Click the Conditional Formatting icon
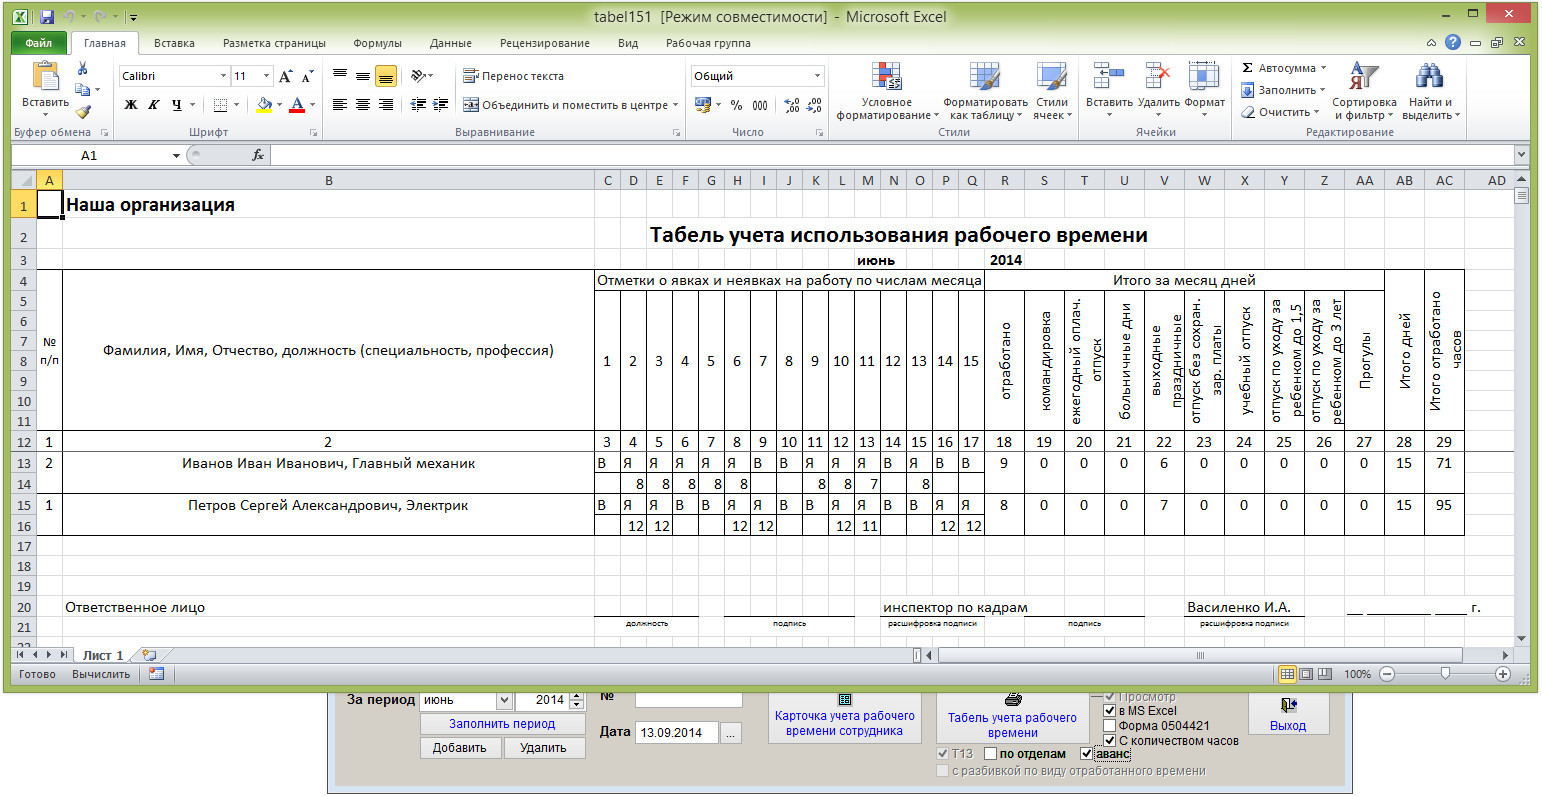1542x796 pixels. click(x=885, y=78)
